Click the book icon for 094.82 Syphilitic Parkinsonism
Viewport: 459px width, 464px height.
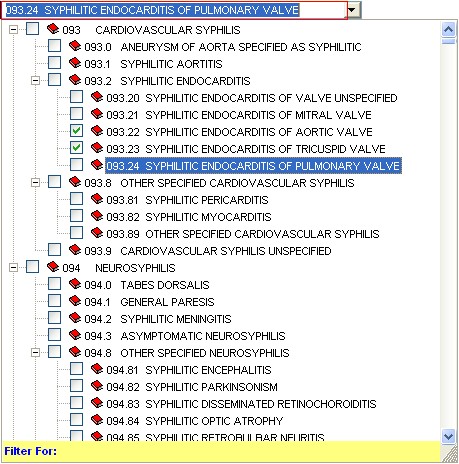[x=97, y=386]
